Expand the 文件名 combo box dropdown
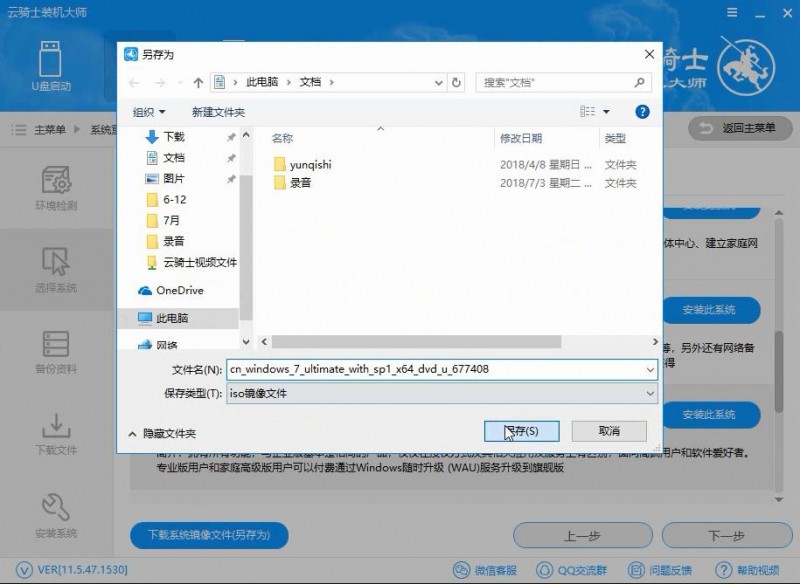800x584 pixels. 650,369
